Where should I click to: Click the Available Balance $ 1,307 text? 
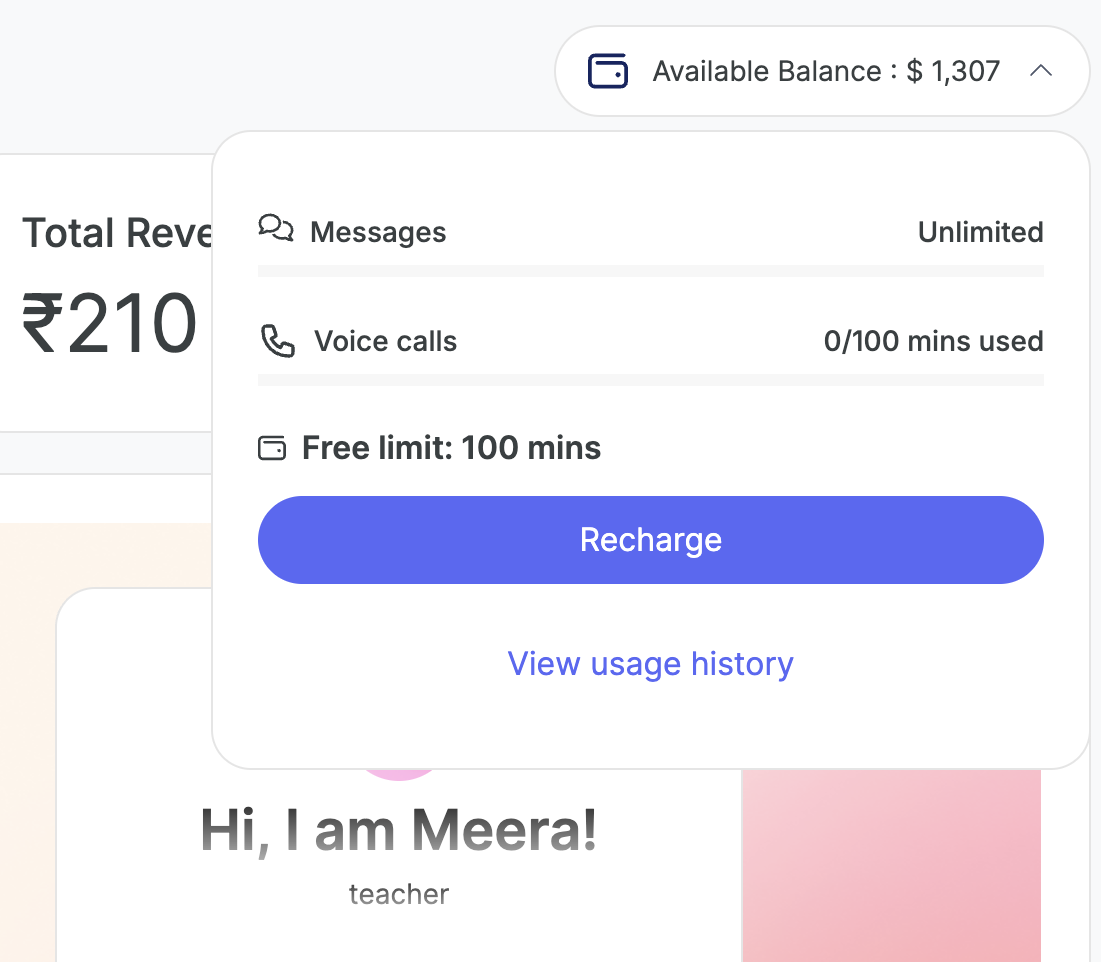coord(826,72)
